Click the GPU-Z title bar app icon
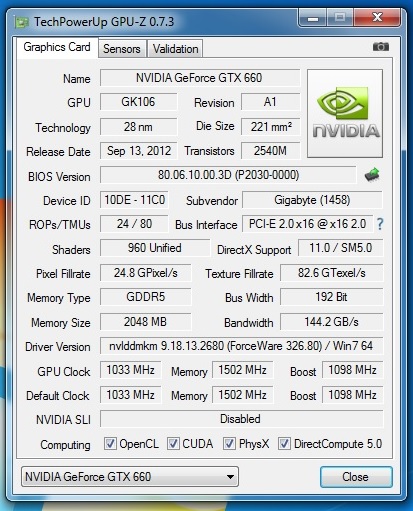The width and height of the screenshot is (413, 511). coord(22,22)
